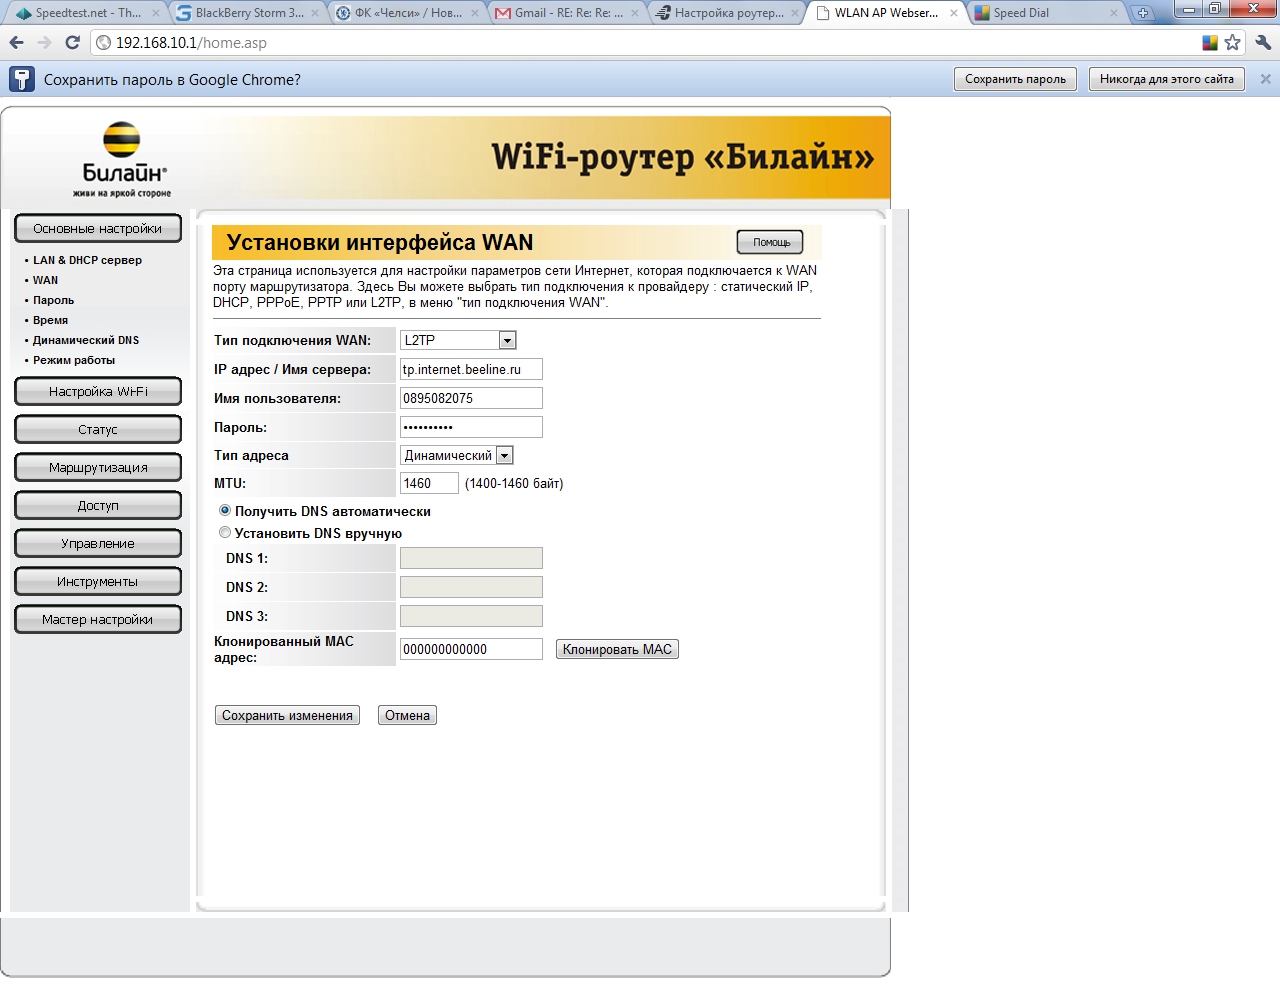Open the address type 'Динамический' dropdown
This screenshot has height=984, width=1280.
coord(457,455)
